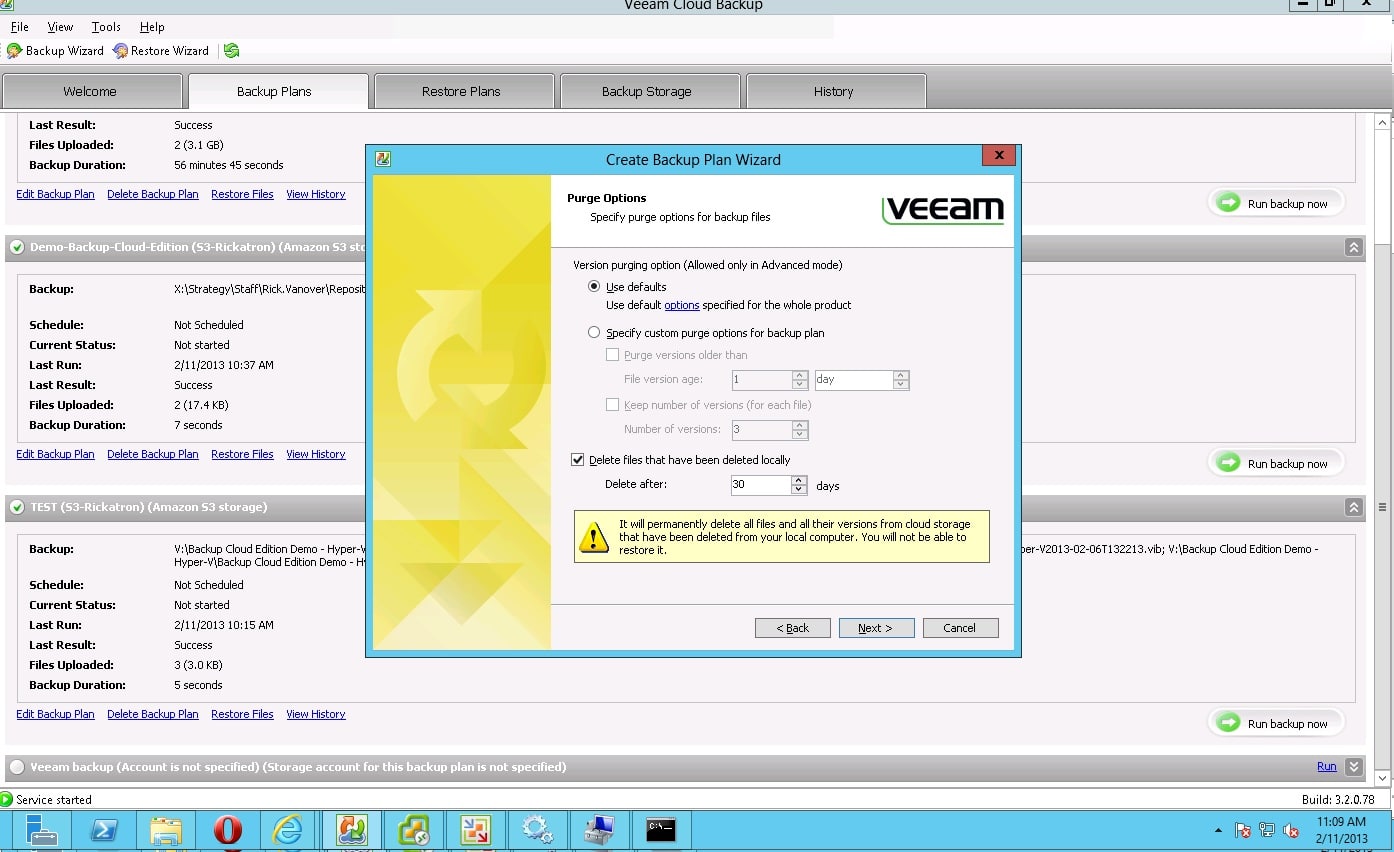The image size is (1394, 852).
Task: Select the Use defaults radio button
Action: 594,287
